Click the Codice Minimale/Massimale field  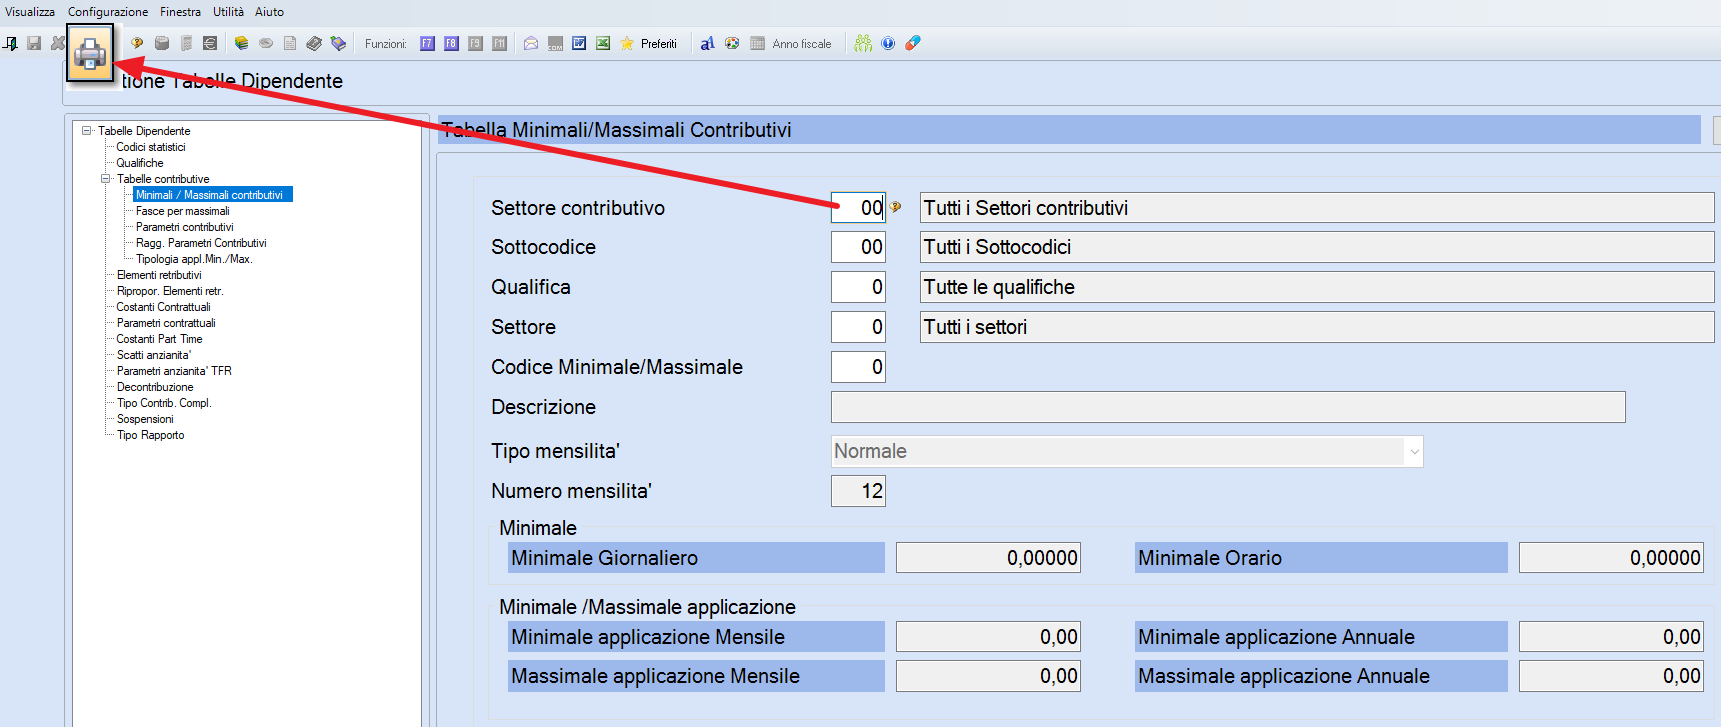coord(858,367)
